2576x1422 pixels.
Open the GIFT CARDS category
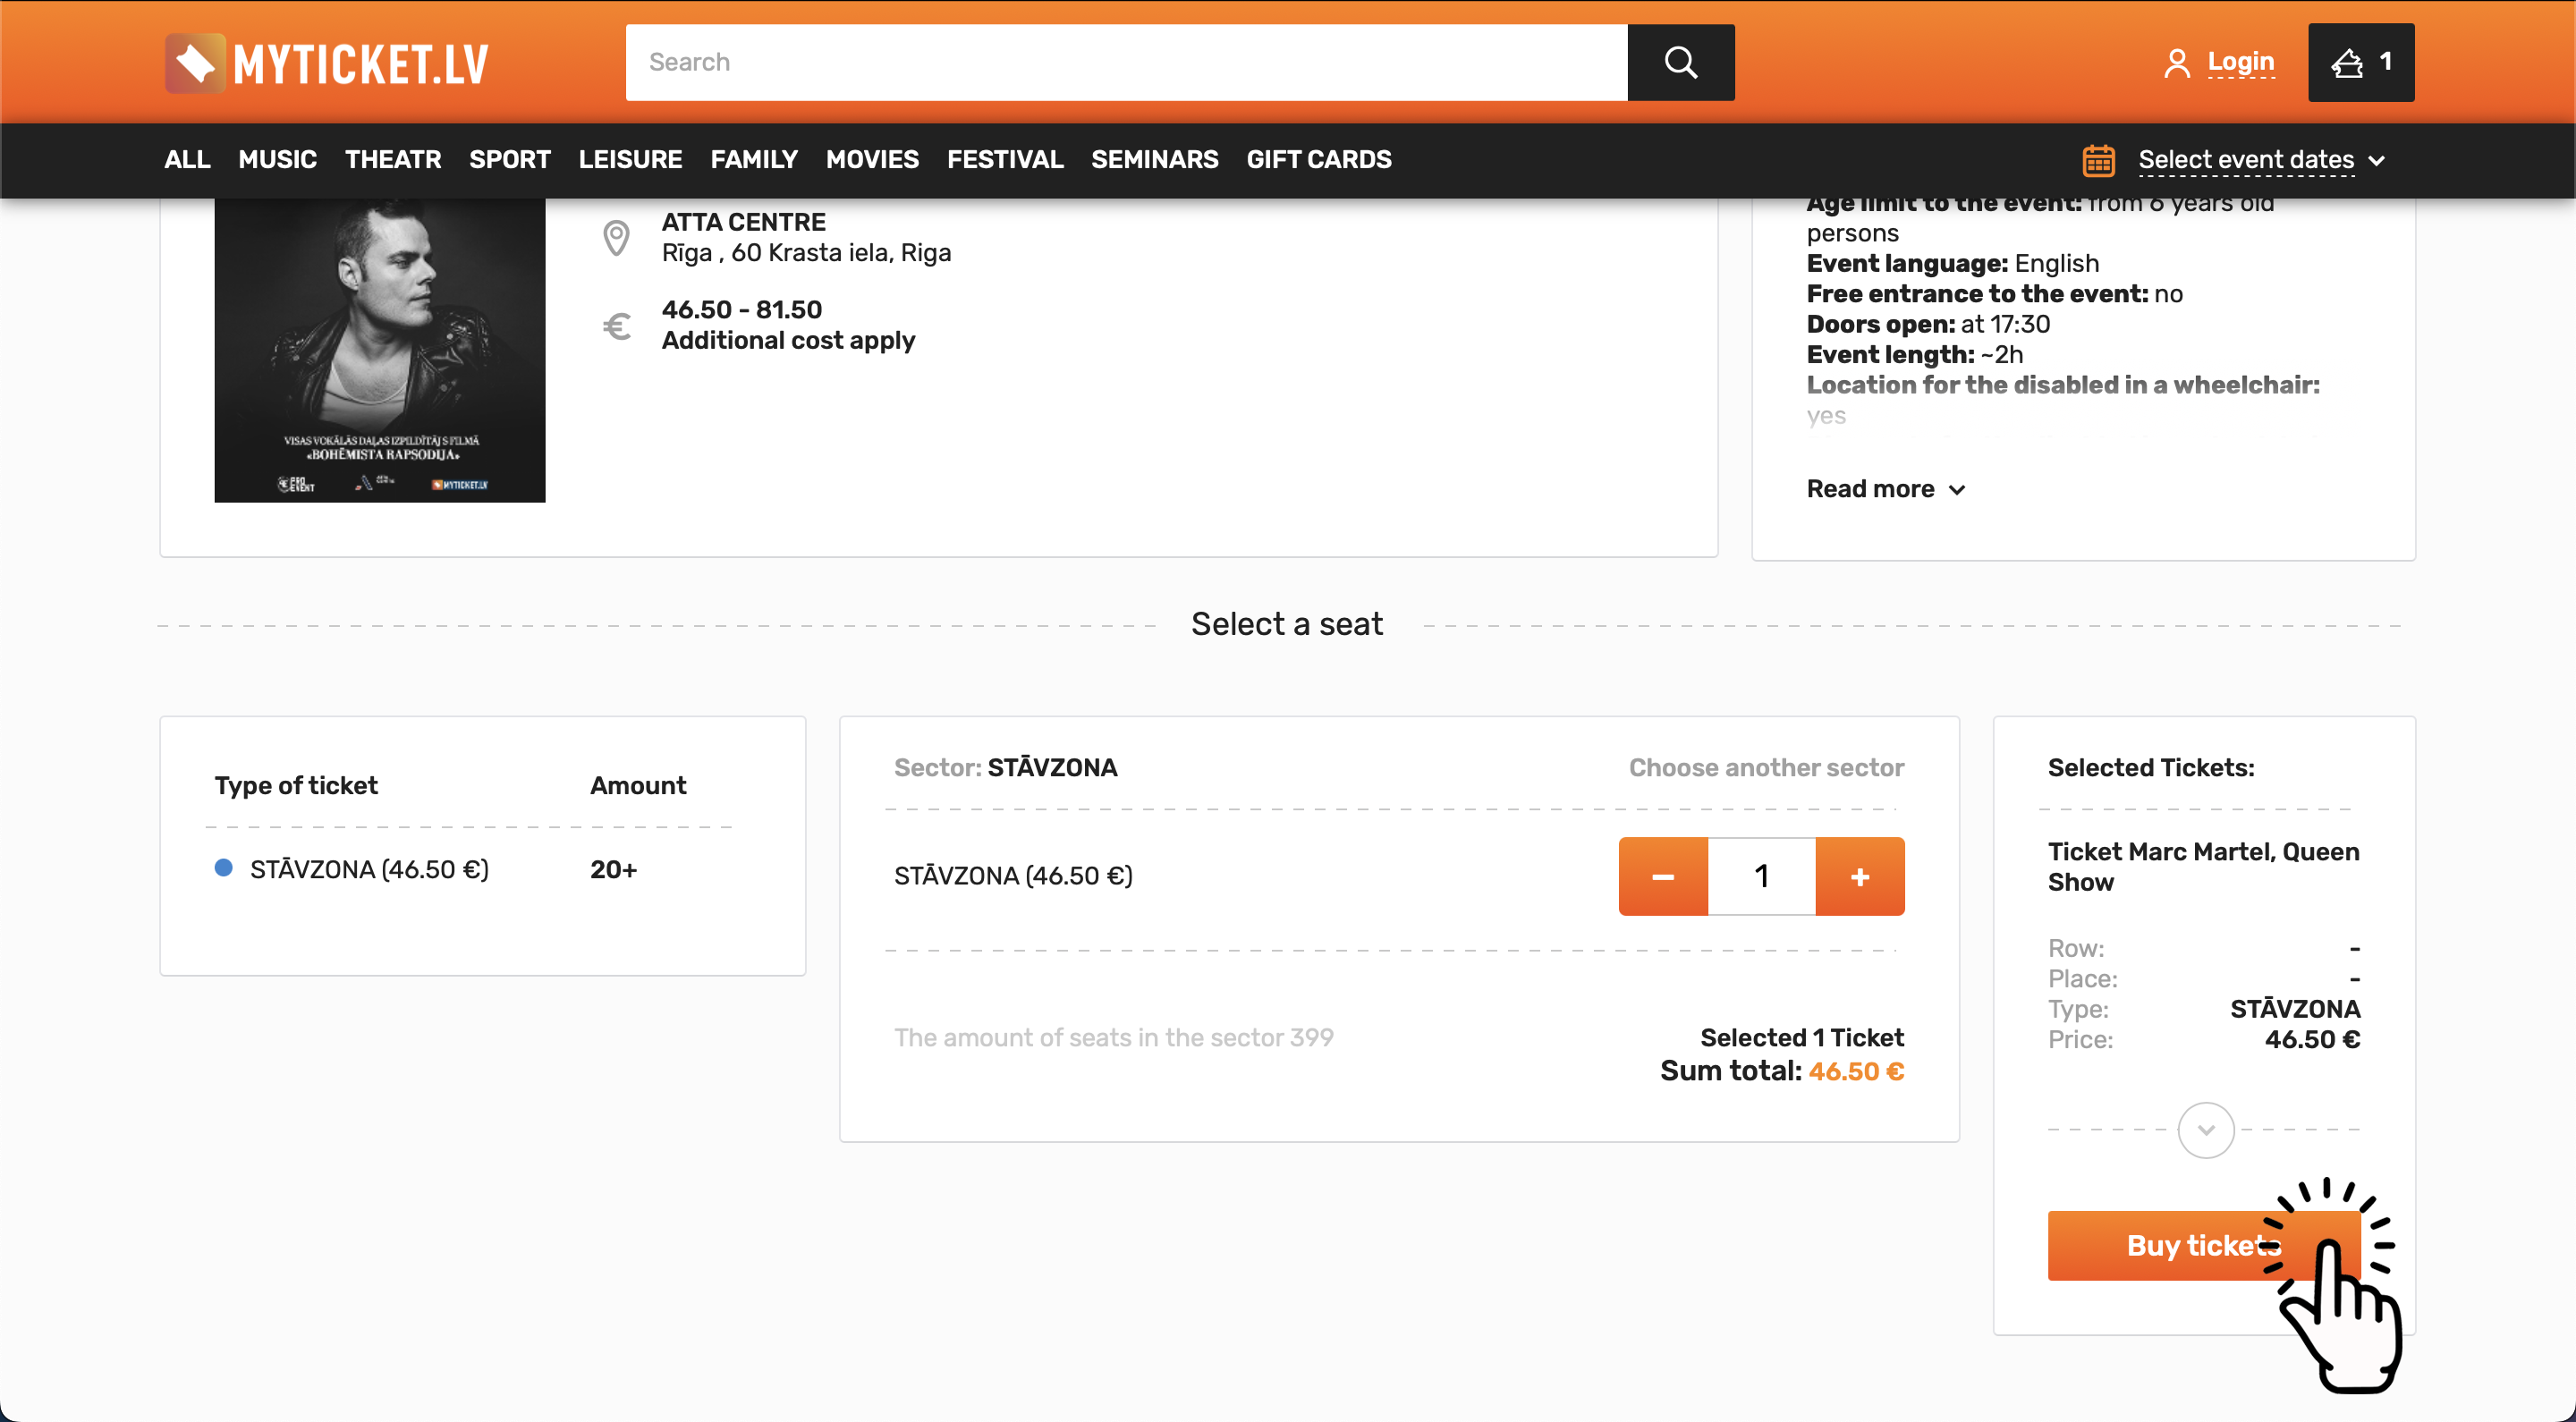[x=1318, y=159]
